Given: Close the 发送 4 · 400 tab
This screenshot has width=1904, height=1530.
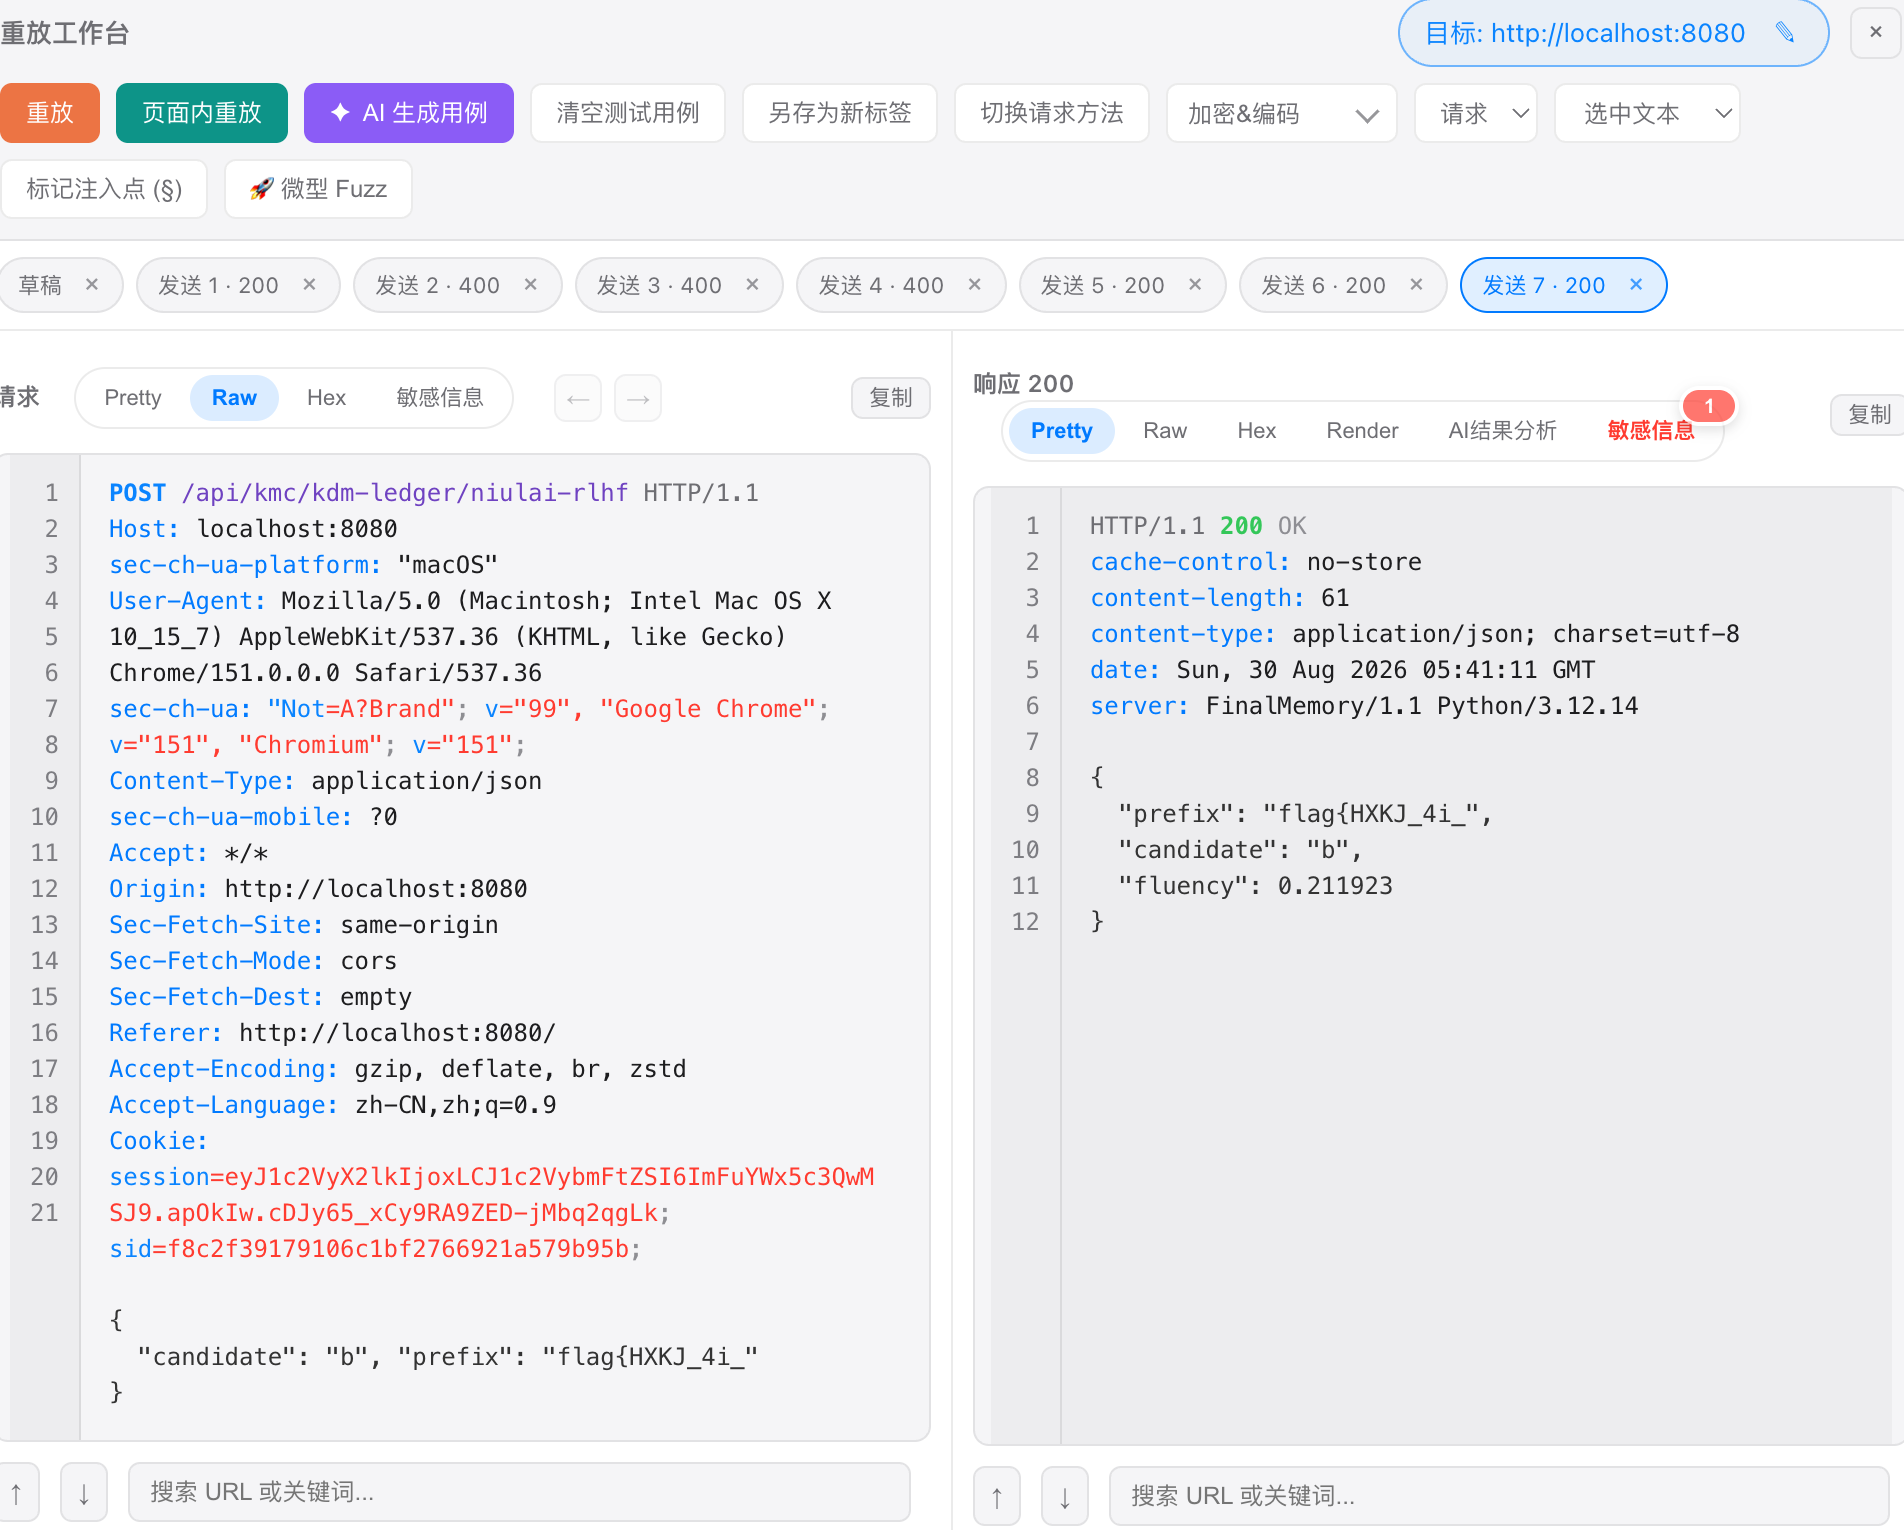Looking at the screenshot, I should tap(975, 285).
